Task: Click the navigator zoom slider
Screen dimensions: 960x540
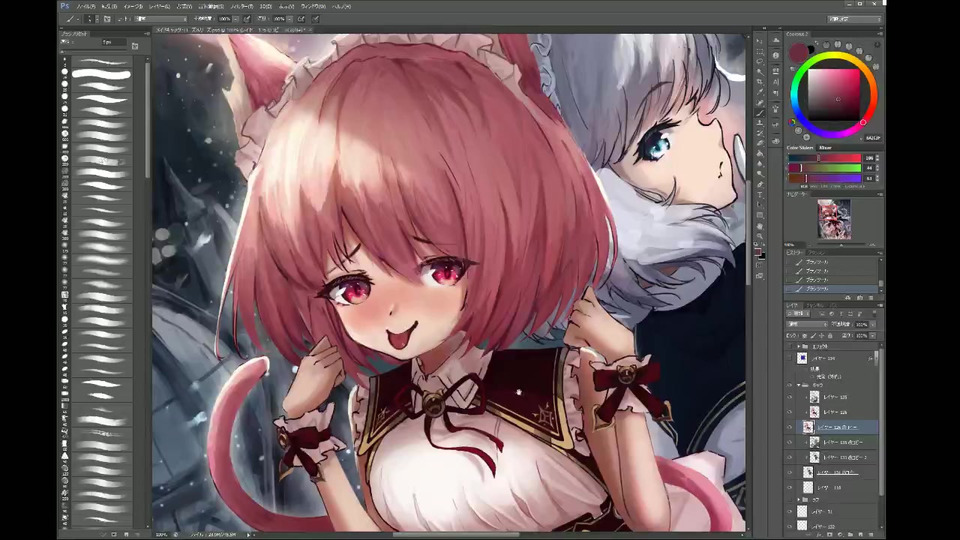Action: point(841,244)
